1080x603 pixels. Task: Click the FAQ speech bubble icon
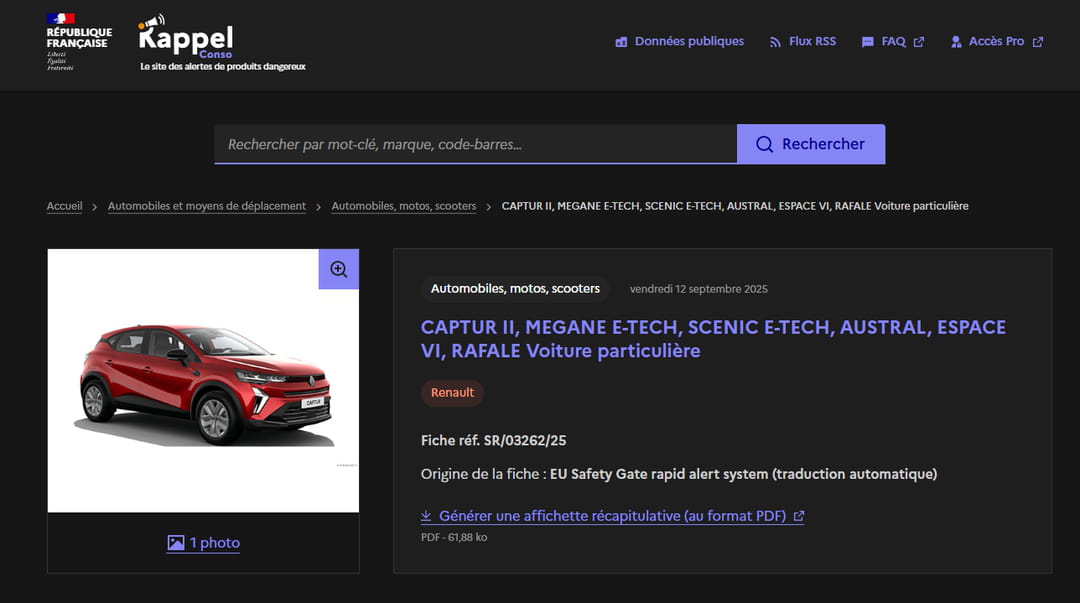pos(867,42)
